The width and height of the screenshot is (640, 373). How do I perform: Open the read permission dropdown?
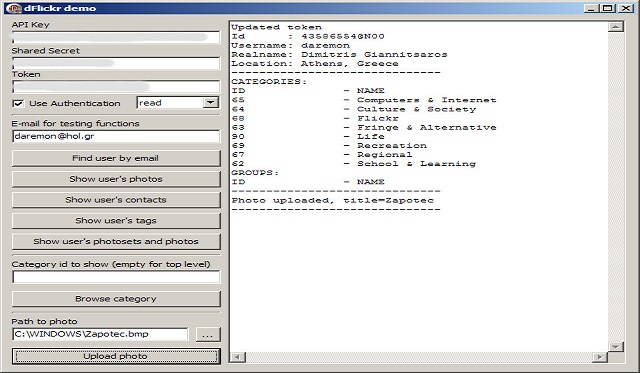pyautogui.click(x=211, y=102)
